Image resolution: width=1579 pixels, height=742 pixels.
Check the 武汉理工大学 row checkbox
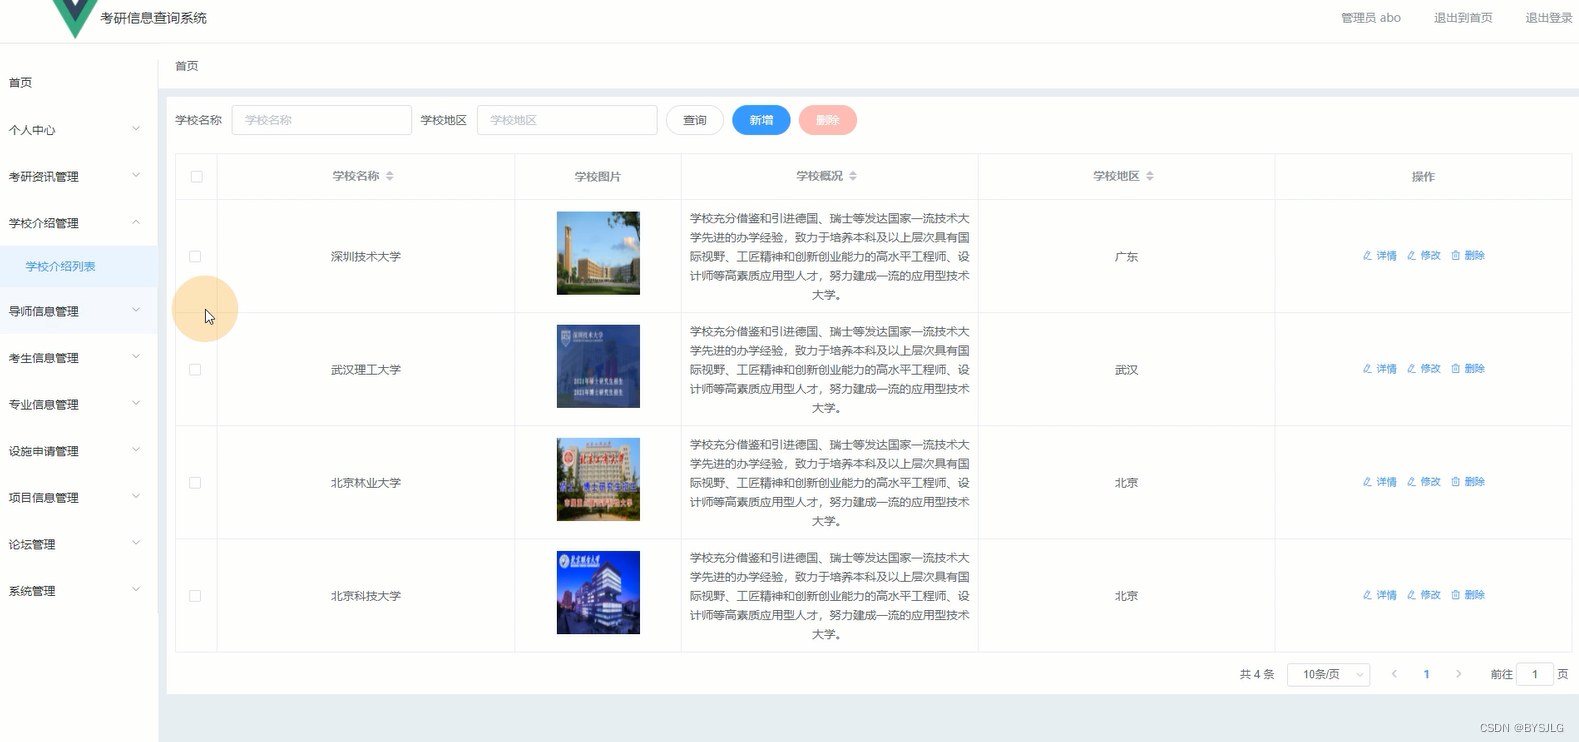pos(195,370)
